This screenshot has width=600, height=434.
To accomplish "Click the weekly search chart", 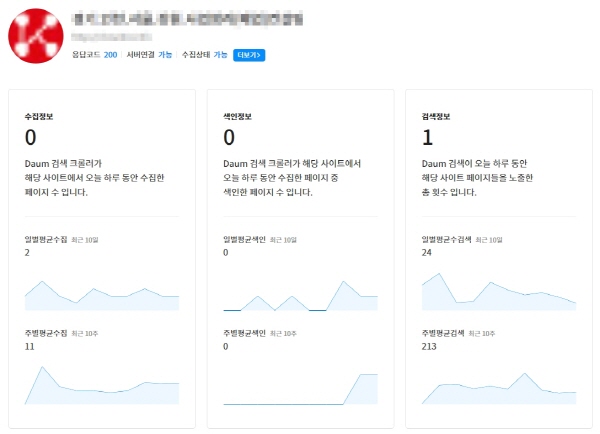I will click(x=499, y=388).
